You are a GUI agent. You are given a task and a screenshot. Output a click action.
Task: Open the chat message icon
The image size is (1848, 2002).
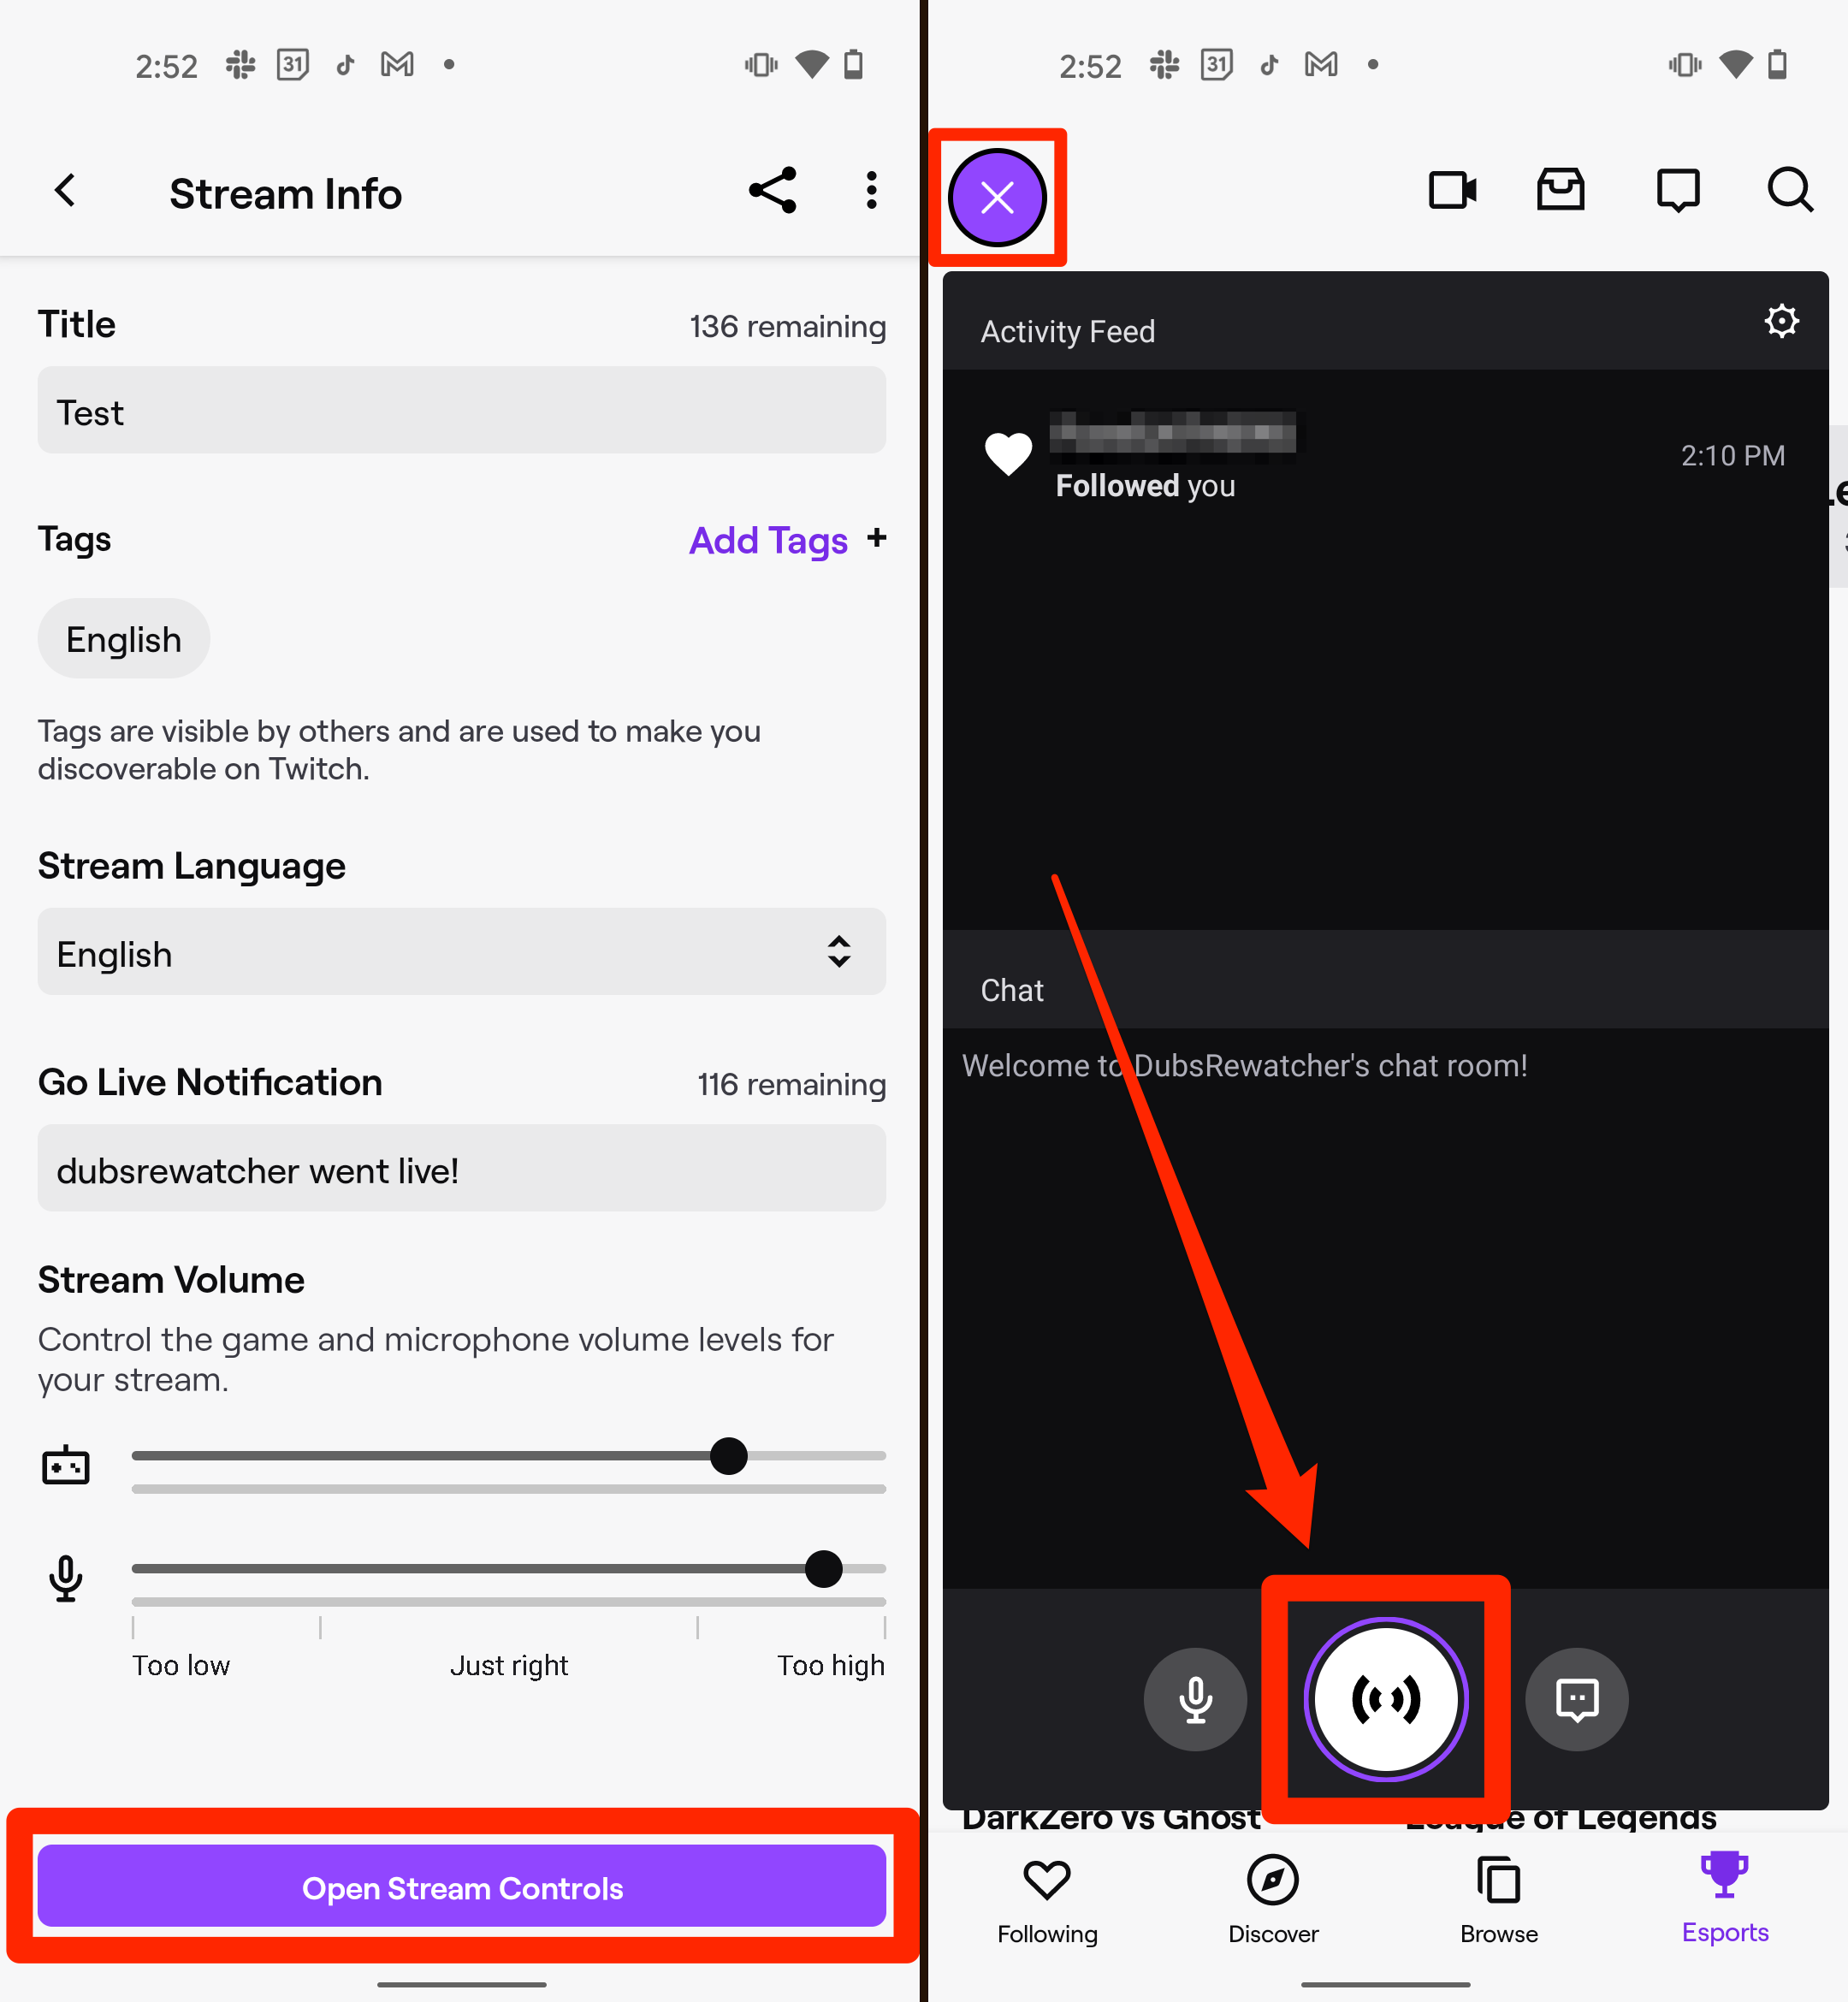[1578, 1698]
